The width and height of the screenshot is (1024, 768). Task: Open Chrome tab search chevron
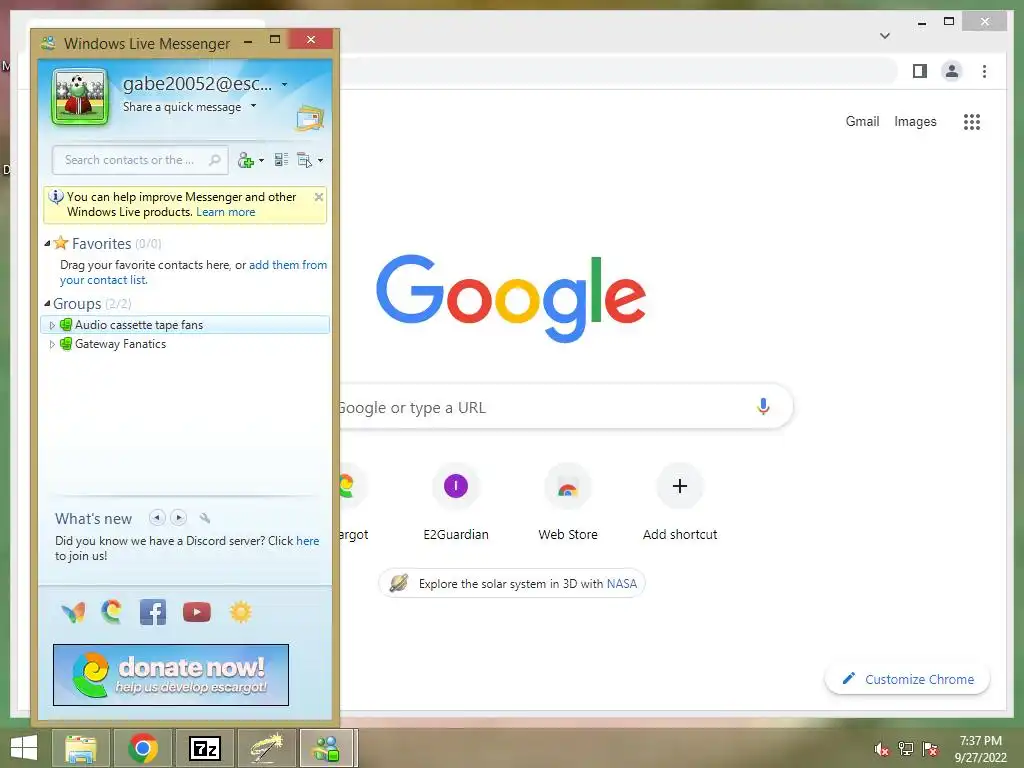click(x=885, y=36)
